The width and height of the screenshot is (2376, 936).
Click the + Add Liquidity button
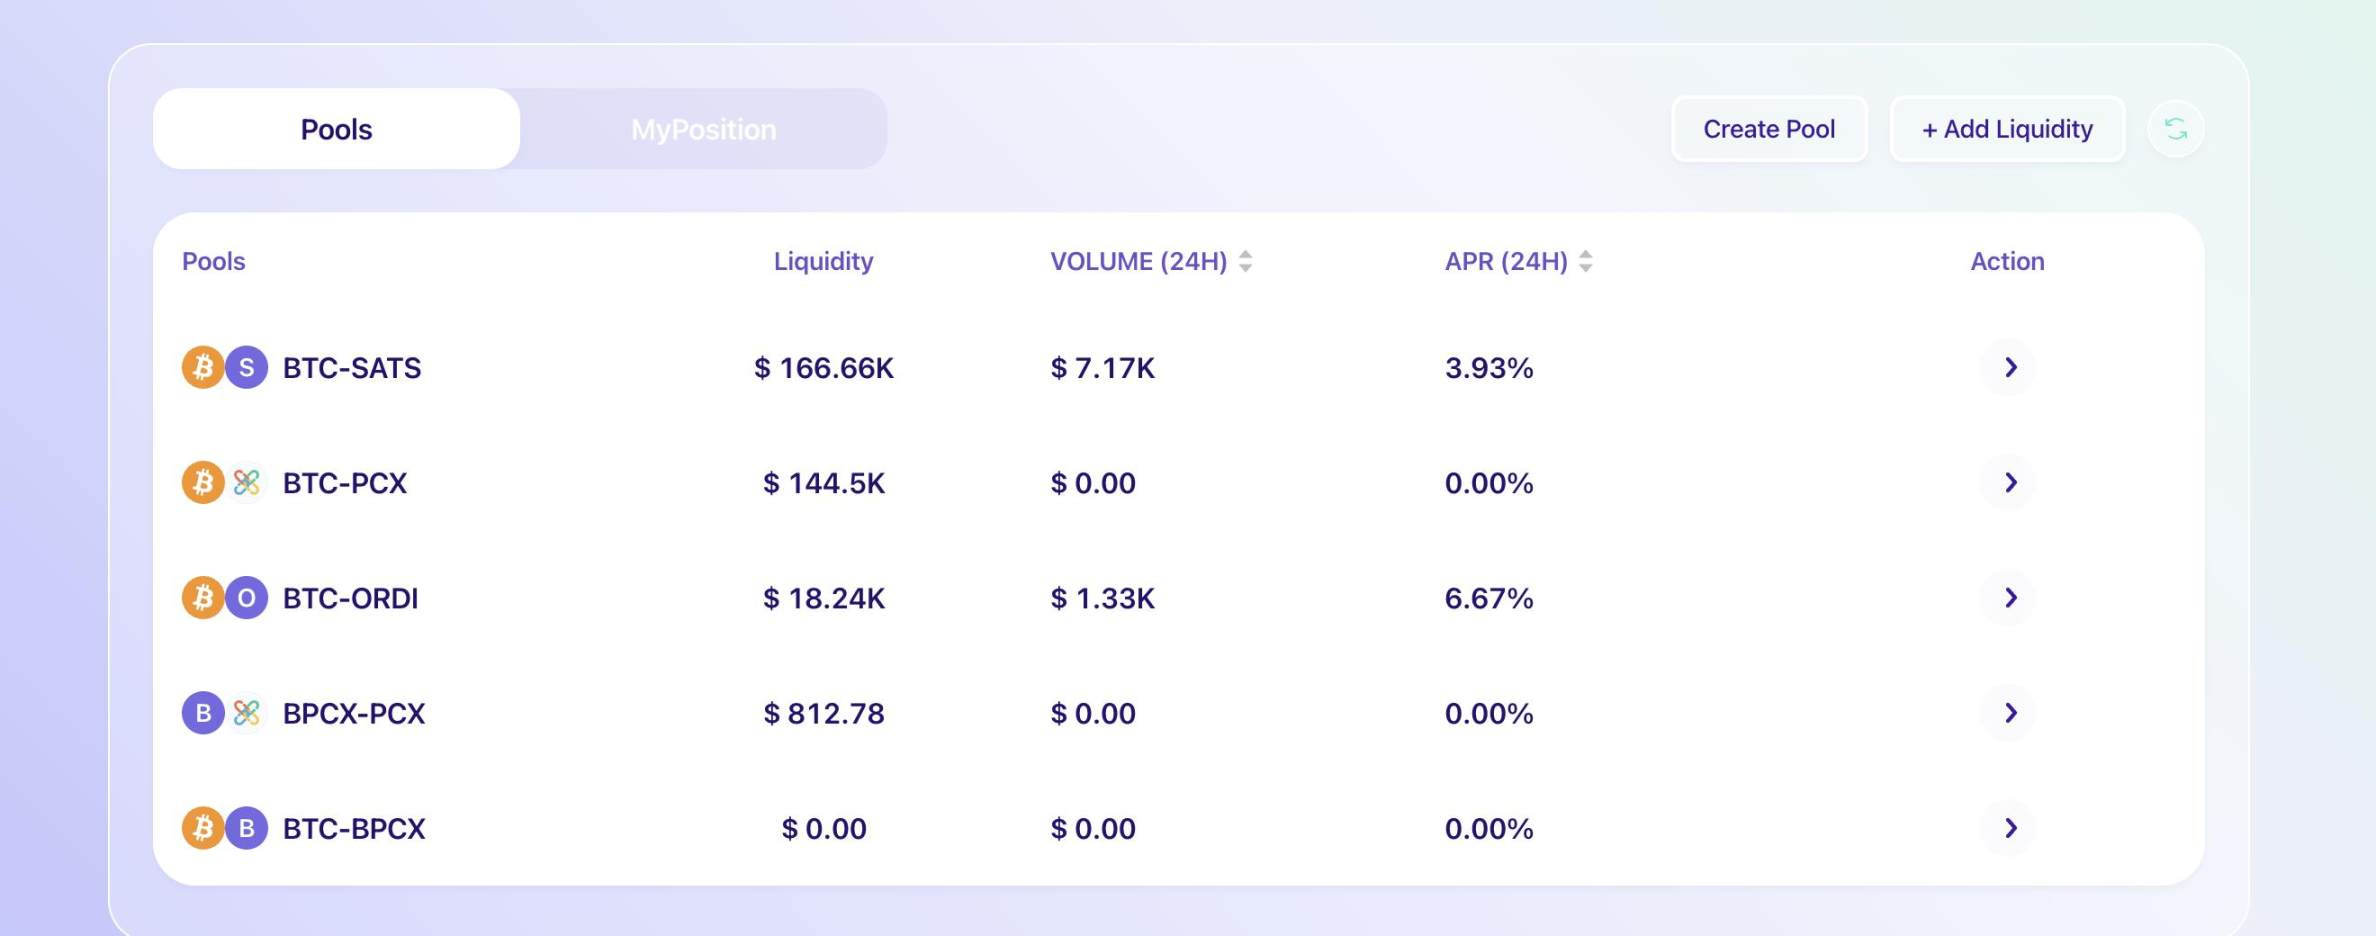[x=2007, y=129]
